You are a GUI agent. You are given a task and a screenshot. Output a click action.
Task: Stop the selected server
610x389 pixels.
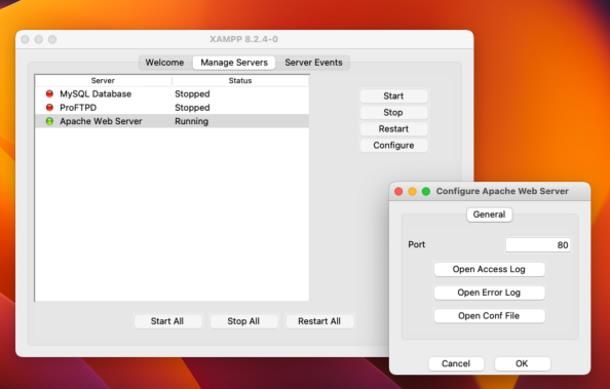pyautogui.click(x=394, y=112)
